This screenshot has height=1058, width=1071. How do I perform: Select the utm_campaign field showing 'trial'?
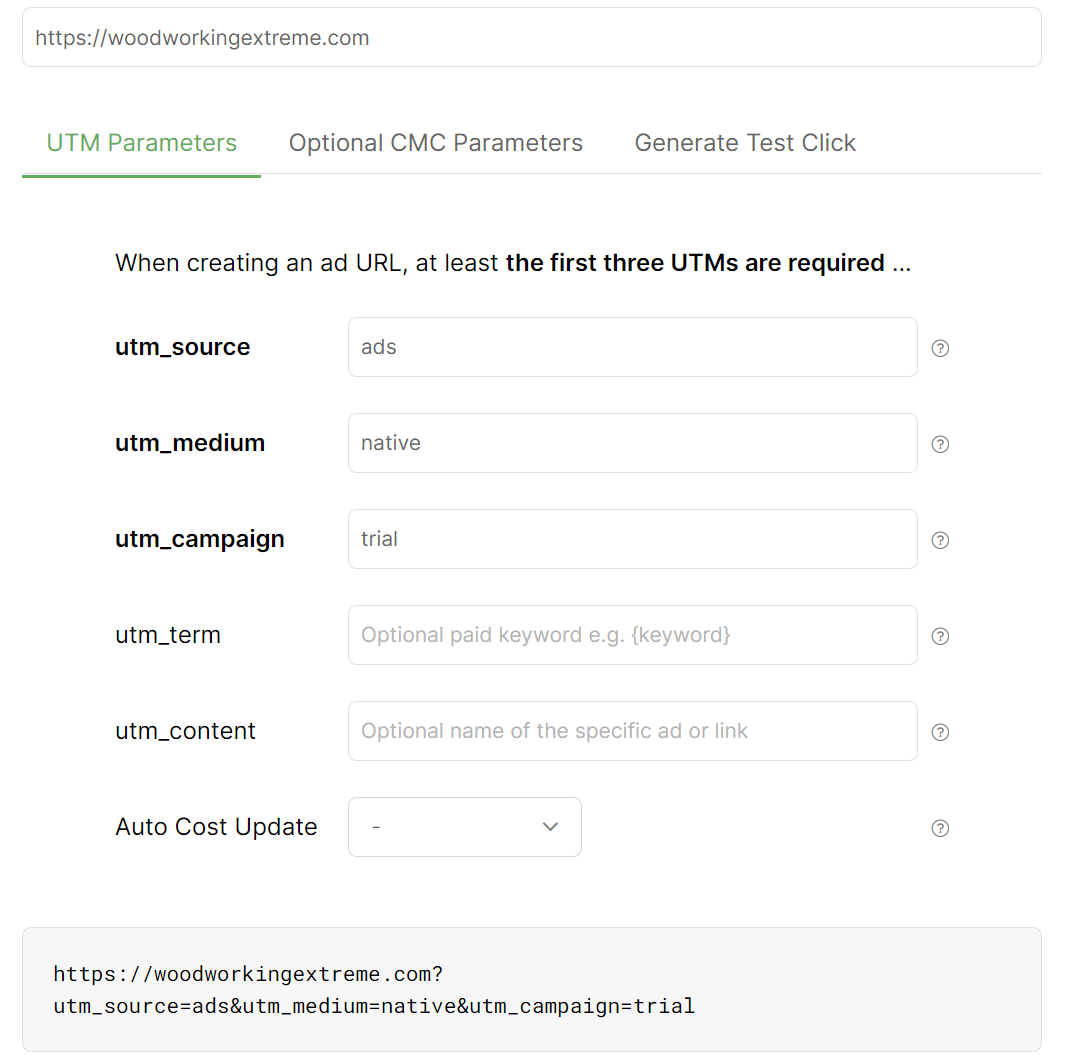coord(632,539)
